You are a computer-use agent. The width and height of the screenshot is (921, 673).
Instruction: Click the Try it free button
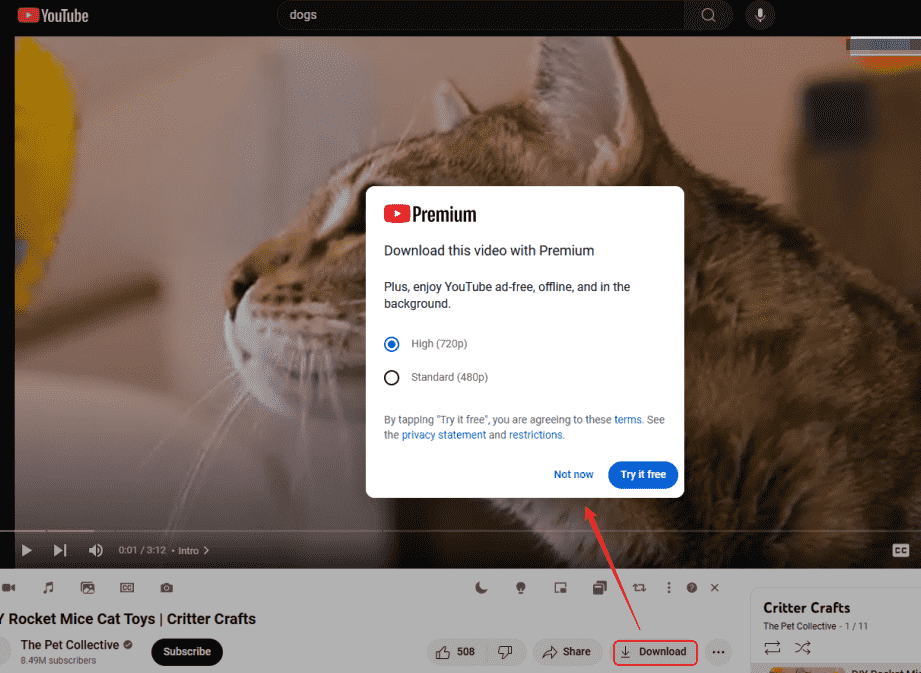pos(643,475)
